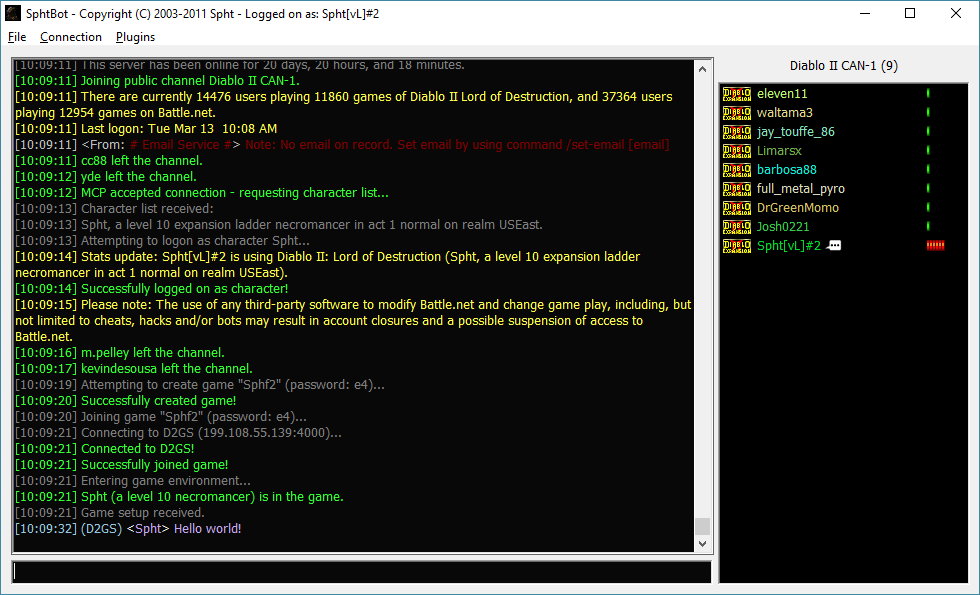Click the Diablo icon beside barbosa88
Image resolution: width=980 pixels, height=595 pixels.
coord(737,169)
